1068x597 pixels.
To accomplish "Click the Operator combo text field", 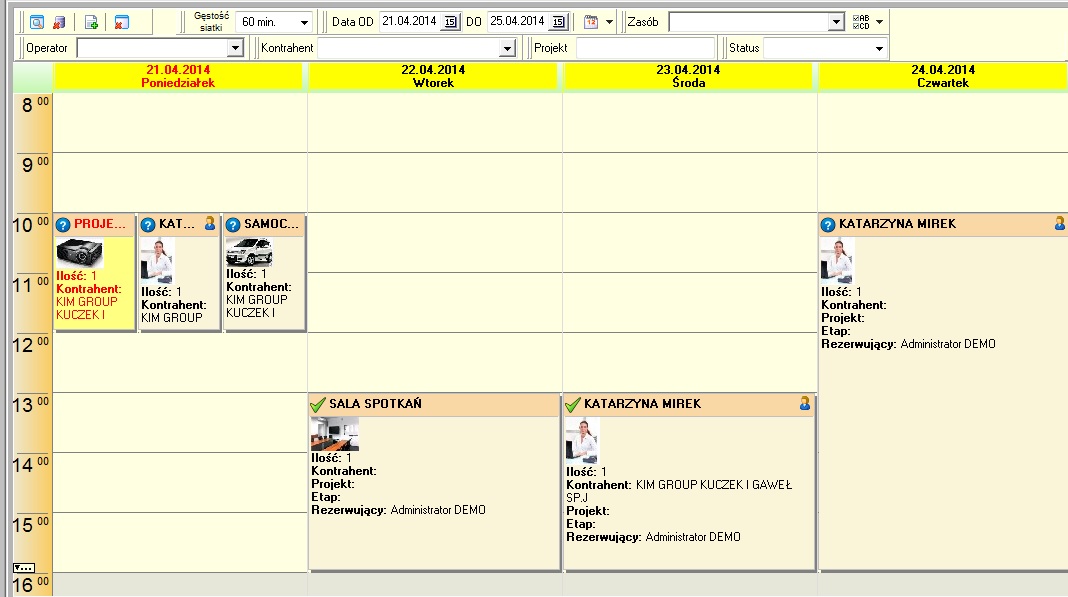I will pyautogui.click(x=153, y=48).
